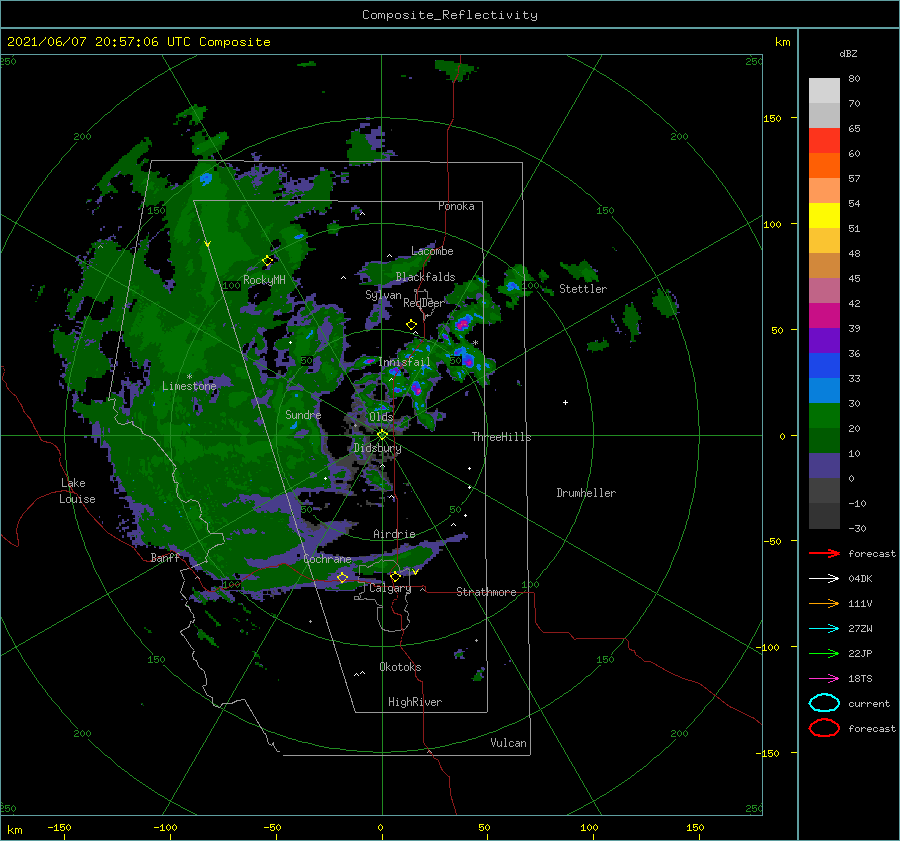Click the RedDeer city label
Viewport: 900px width, 841px height.
coord(424,303)
